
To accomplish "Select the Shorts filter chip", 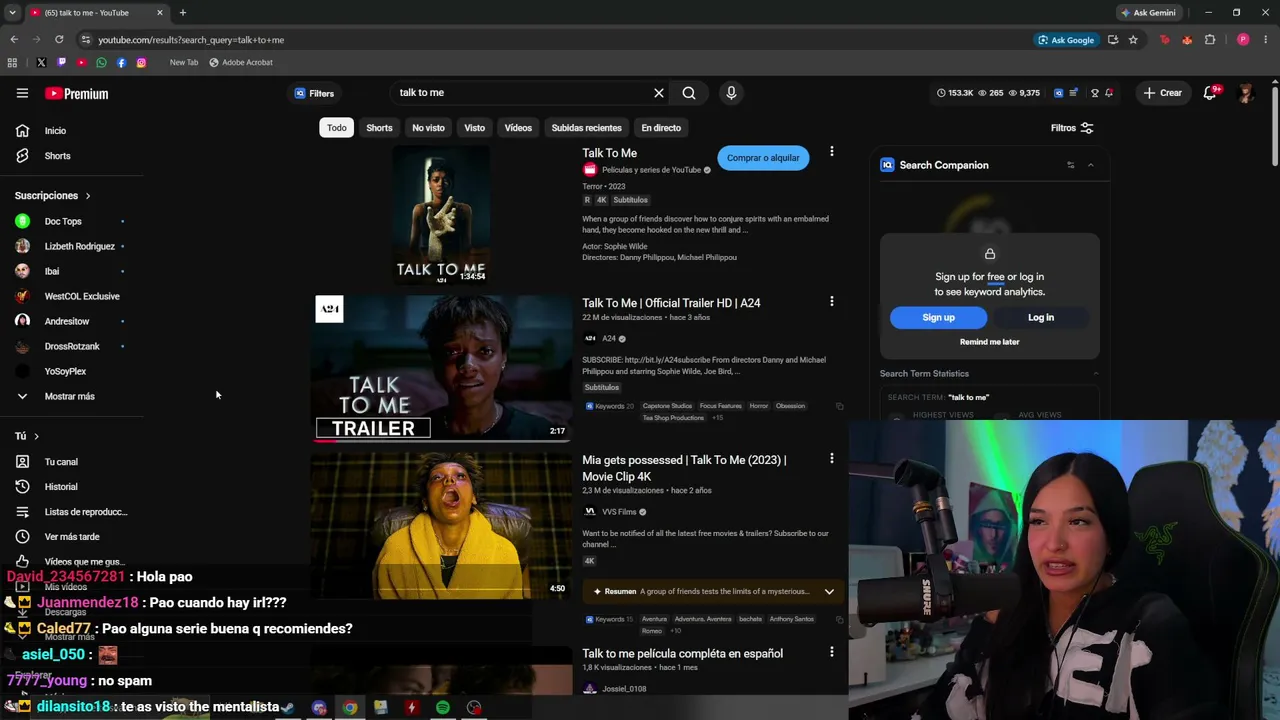I will [x=379, y=128].
